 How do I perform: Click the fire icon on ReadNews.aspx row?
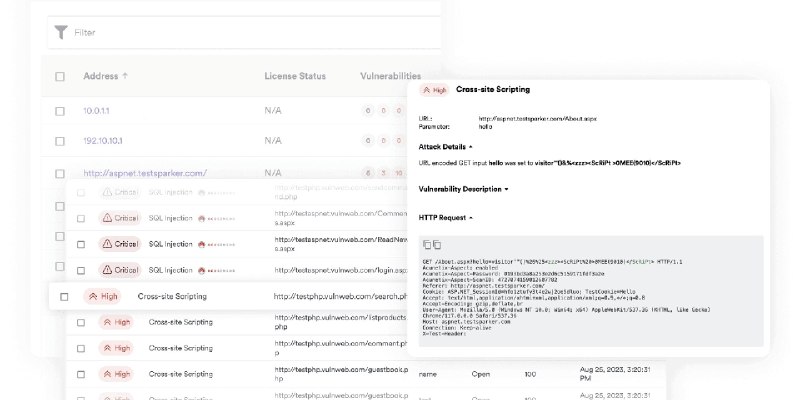202,244
